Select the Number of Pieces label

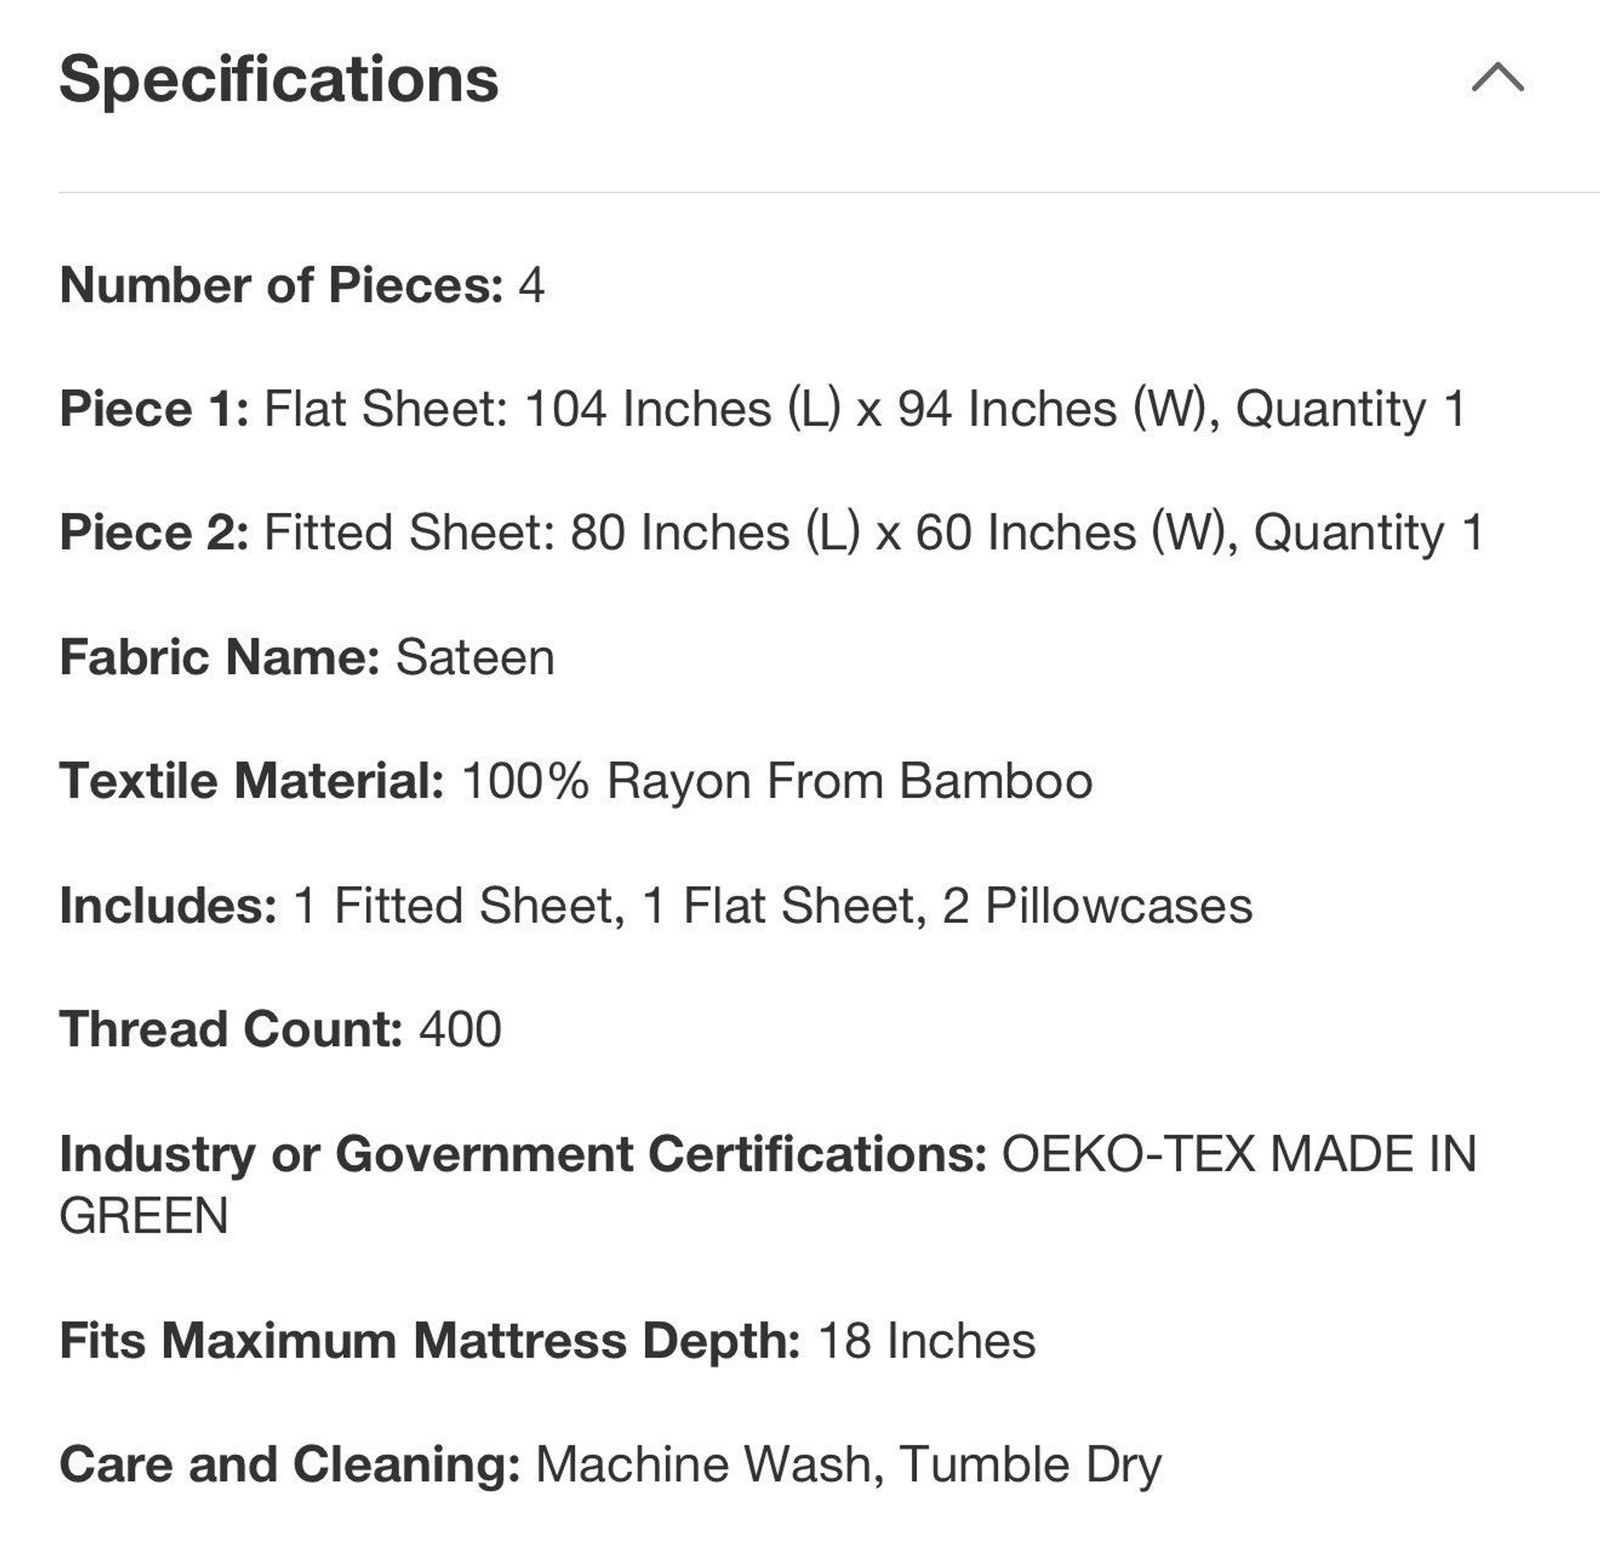(282, 285)
